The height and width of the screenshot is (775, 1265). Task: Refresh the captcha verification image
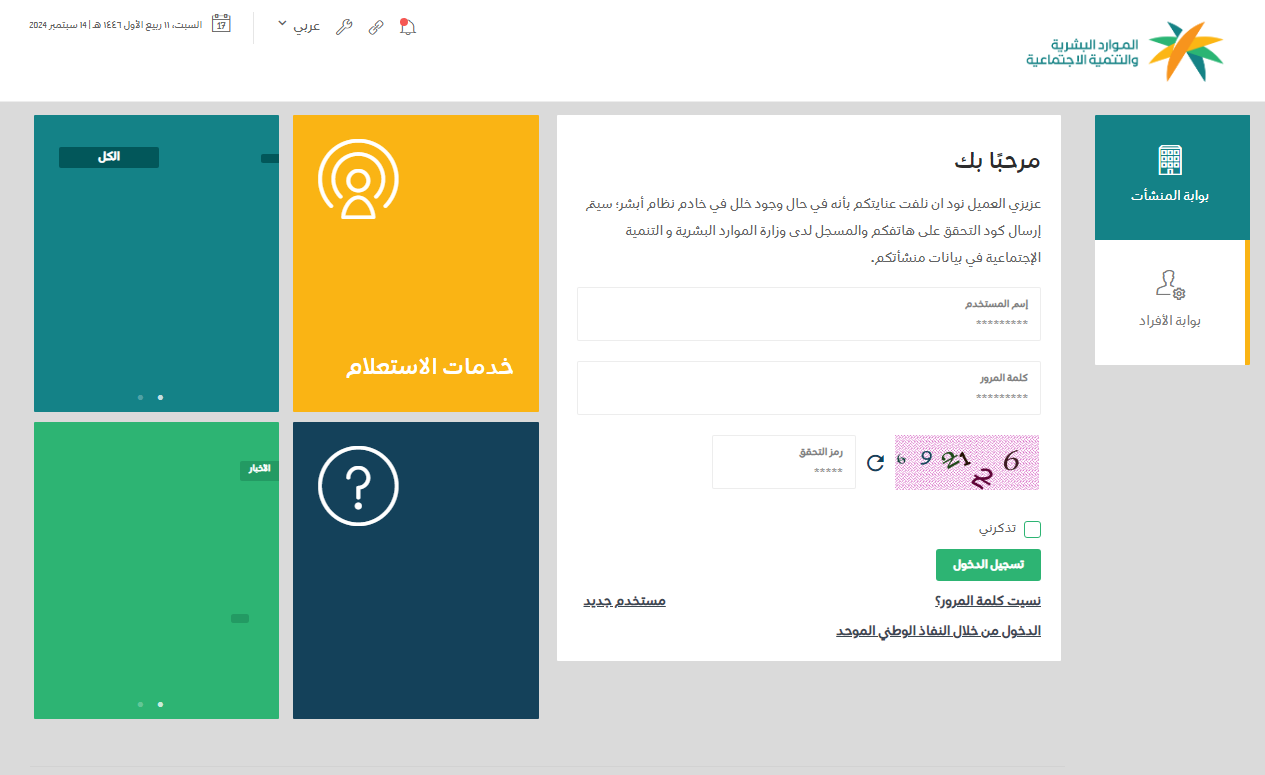point(875,462)
